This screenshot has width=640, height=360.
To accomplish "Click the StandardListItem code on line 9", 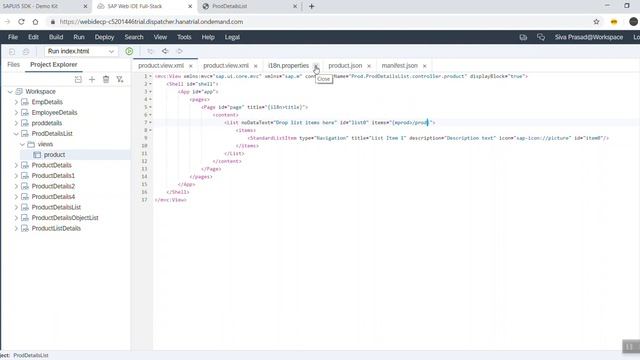I will coord(428,138).
